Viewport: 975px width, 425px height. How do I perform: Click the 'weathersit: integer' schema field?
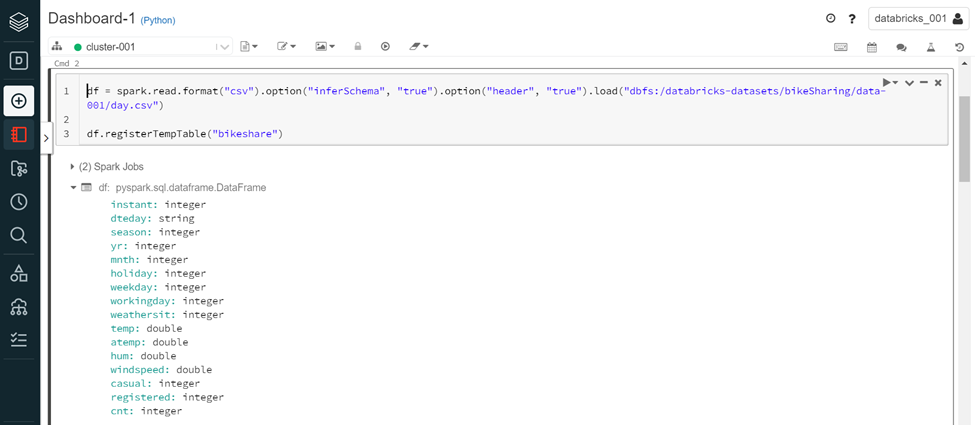(167, 314)
